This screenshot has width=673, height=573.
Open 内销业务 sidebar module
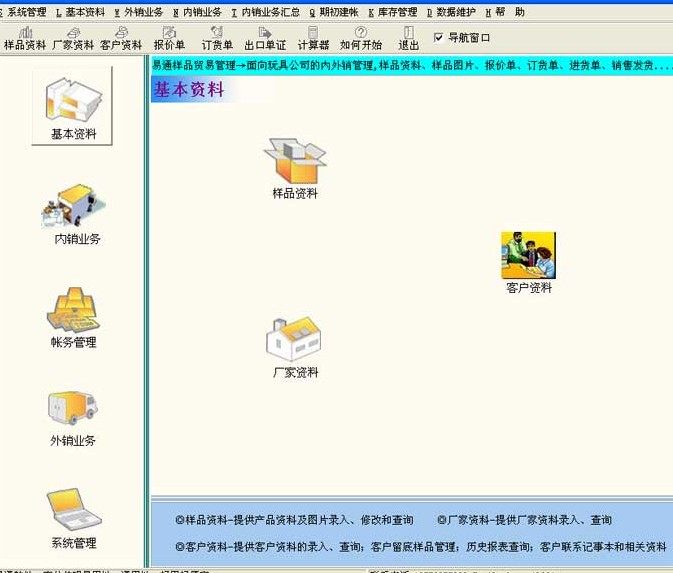(76, 213)
